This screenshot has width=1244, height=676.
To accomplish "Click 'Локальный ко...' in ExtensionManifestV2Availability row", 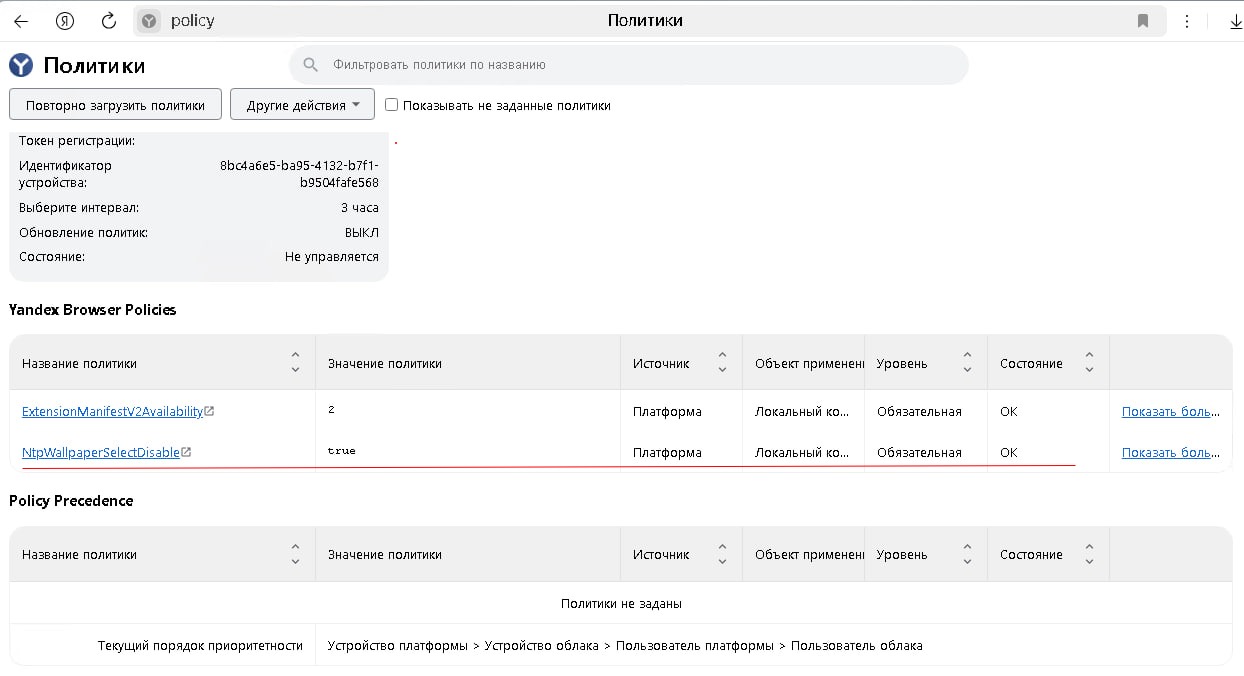I will (x=802, y=411).
